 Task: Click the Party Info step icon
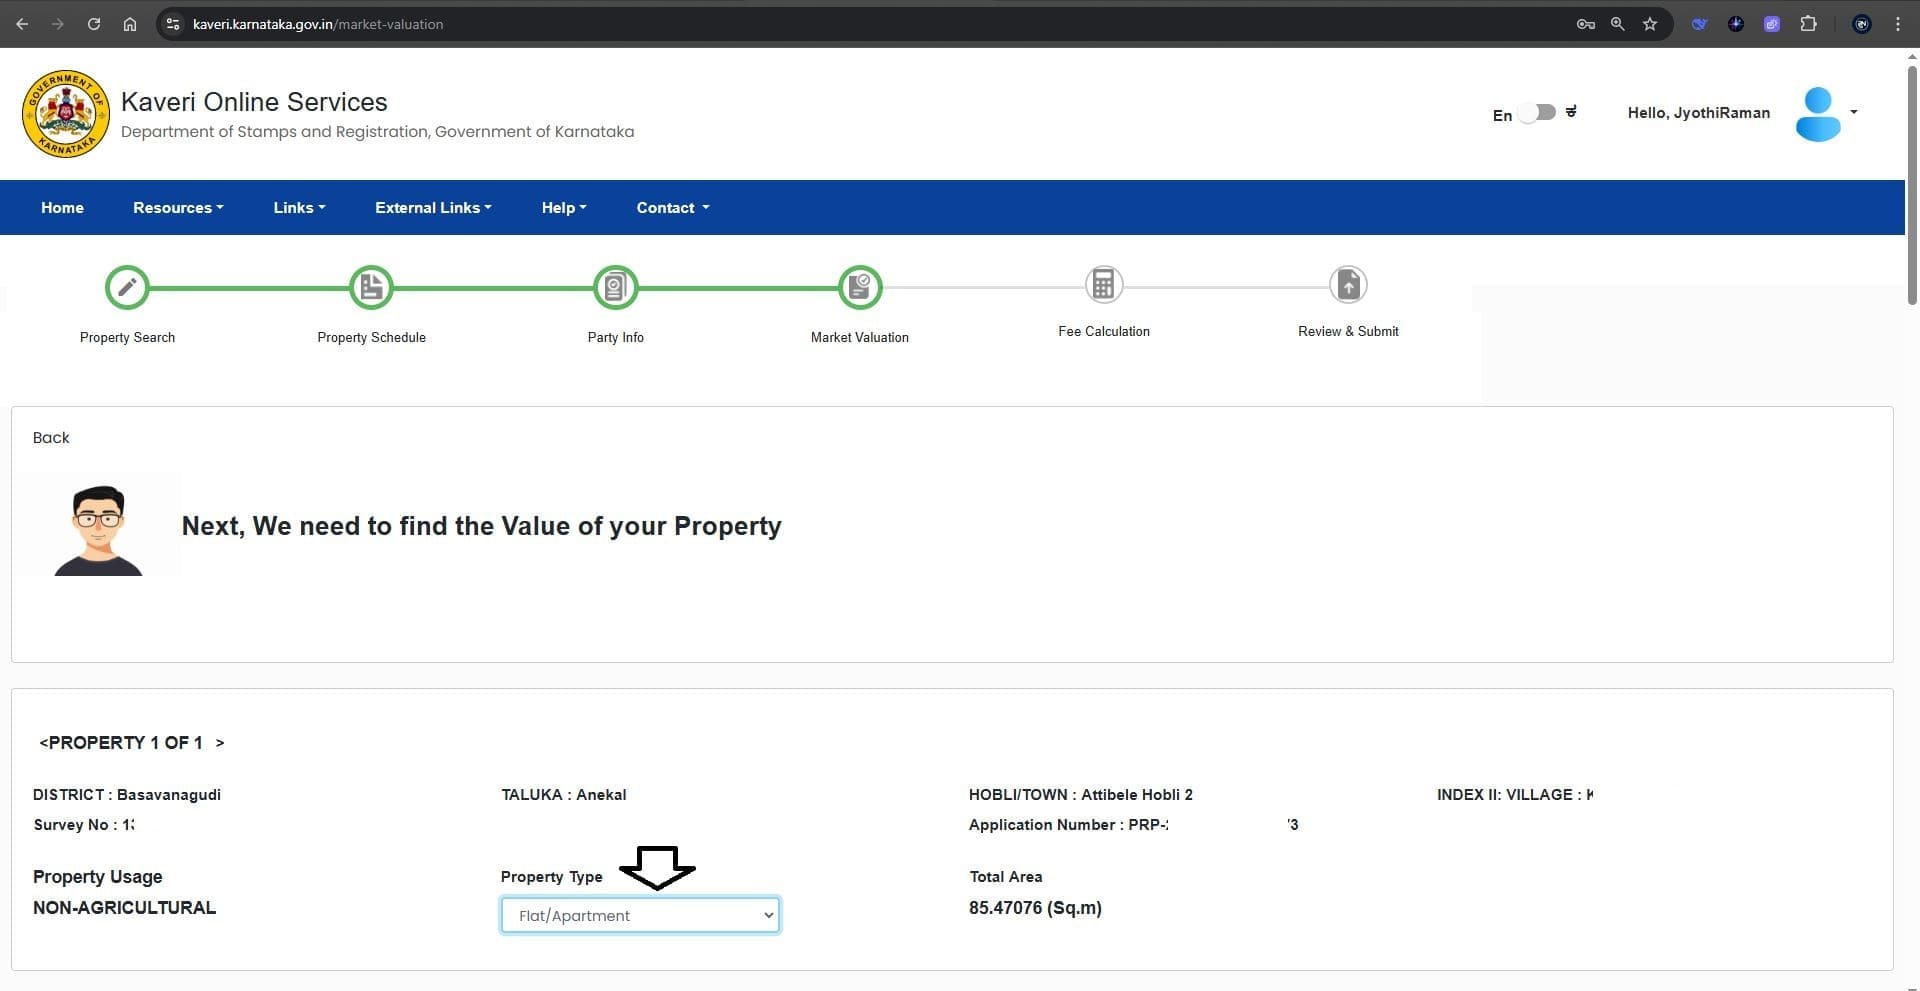pyautogui.click(x=615, y=288)
